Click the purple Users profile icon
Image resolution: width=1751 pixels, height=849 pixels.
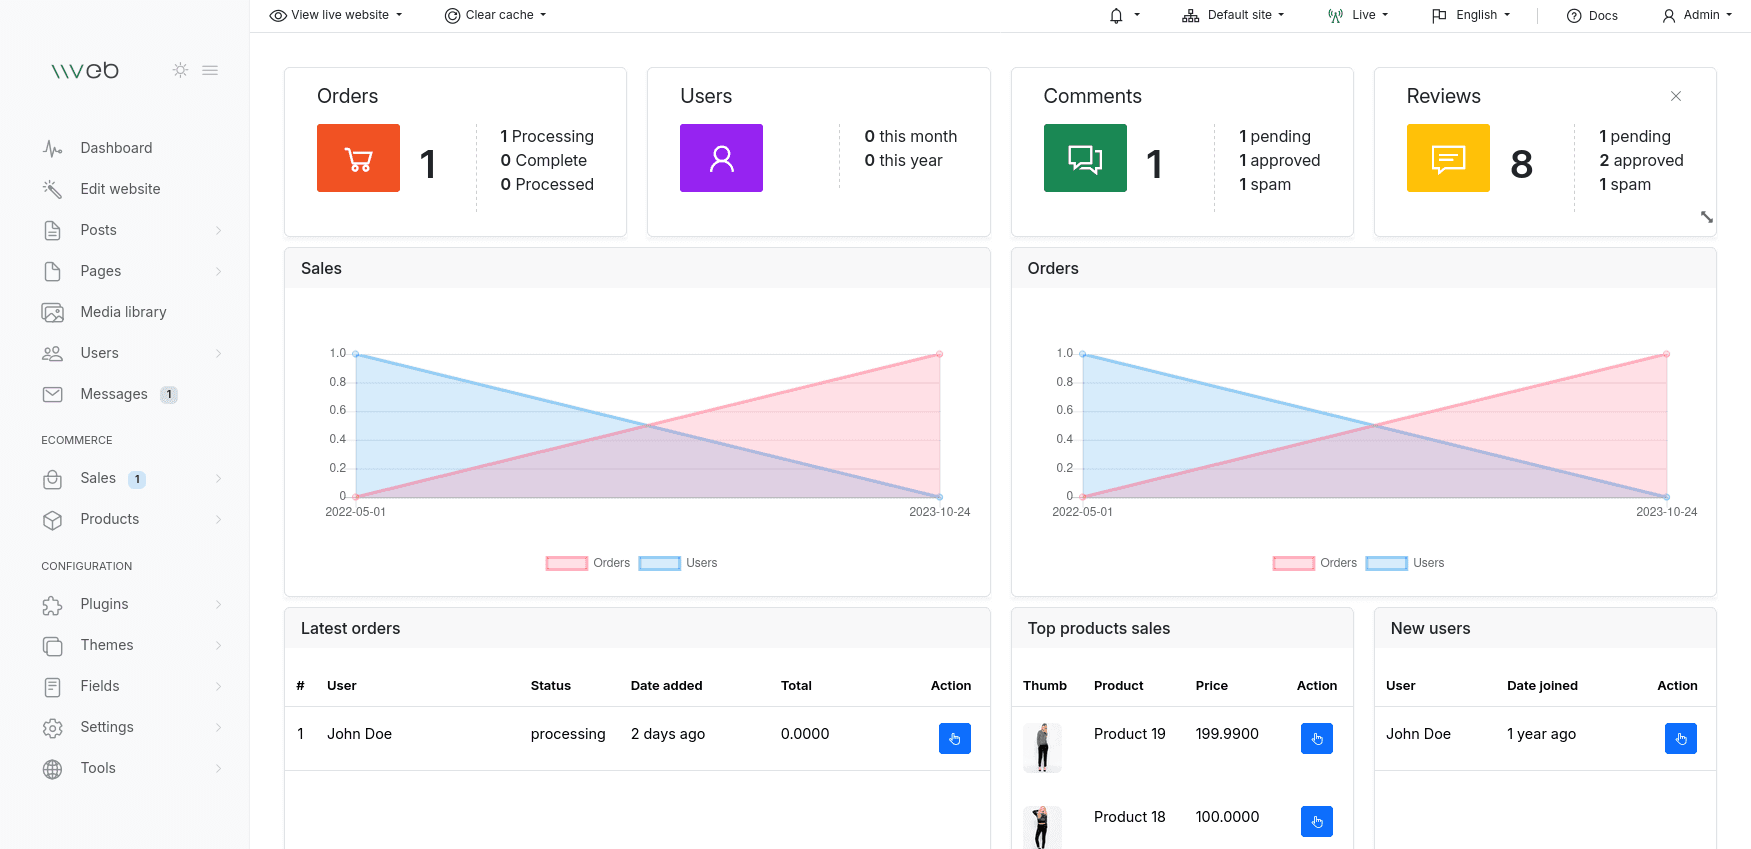721,158
